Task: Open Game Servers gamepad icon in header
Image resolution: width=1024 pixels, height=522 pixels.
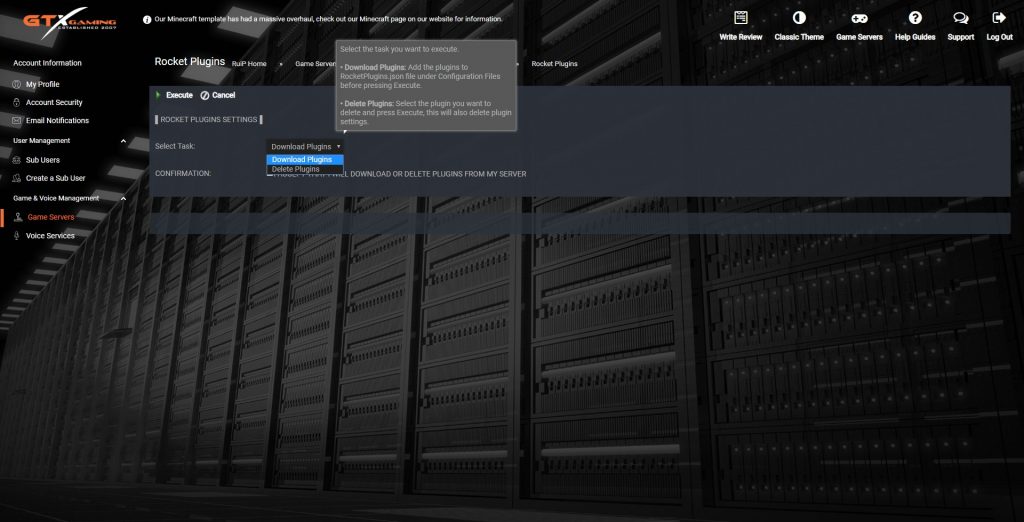Action: (x=859, y=18)
